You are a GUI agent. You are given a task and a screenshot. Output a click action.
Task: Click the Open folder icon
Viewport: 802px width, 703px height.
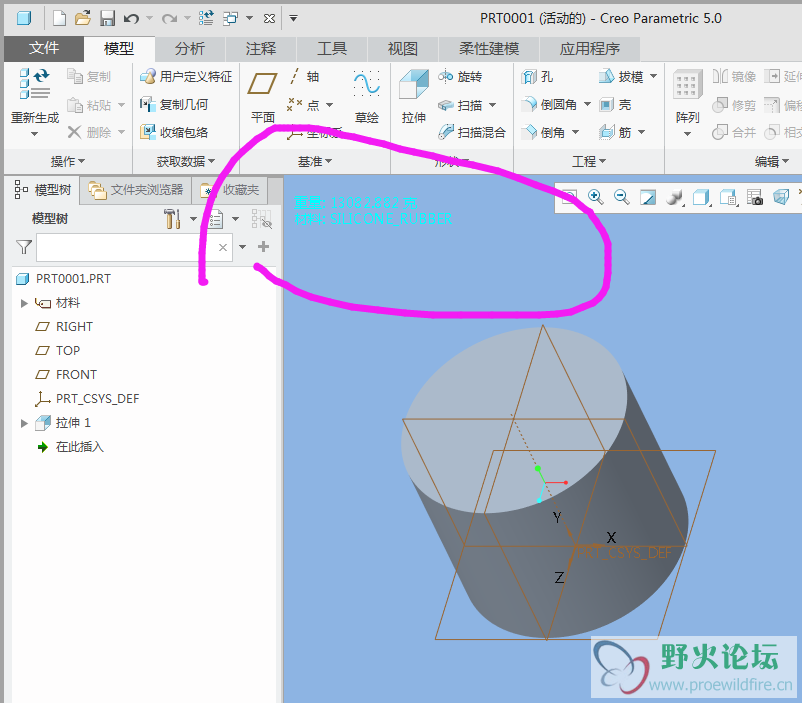click(x=83, y=19)
